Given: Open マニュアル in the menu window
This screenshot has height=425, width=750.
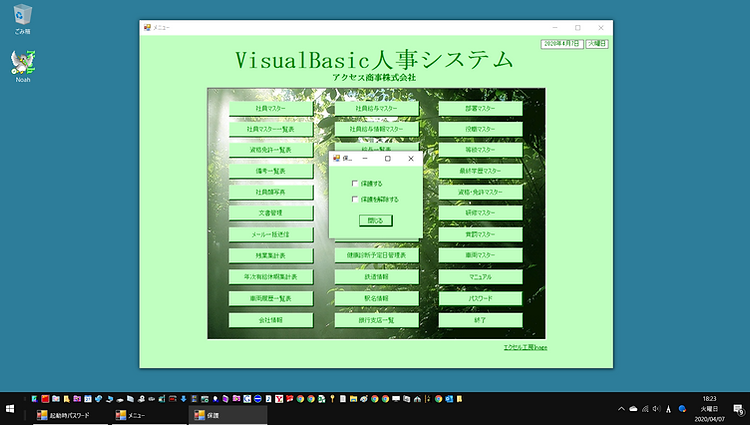Looking at the screenshot, I should pos(480,277).
